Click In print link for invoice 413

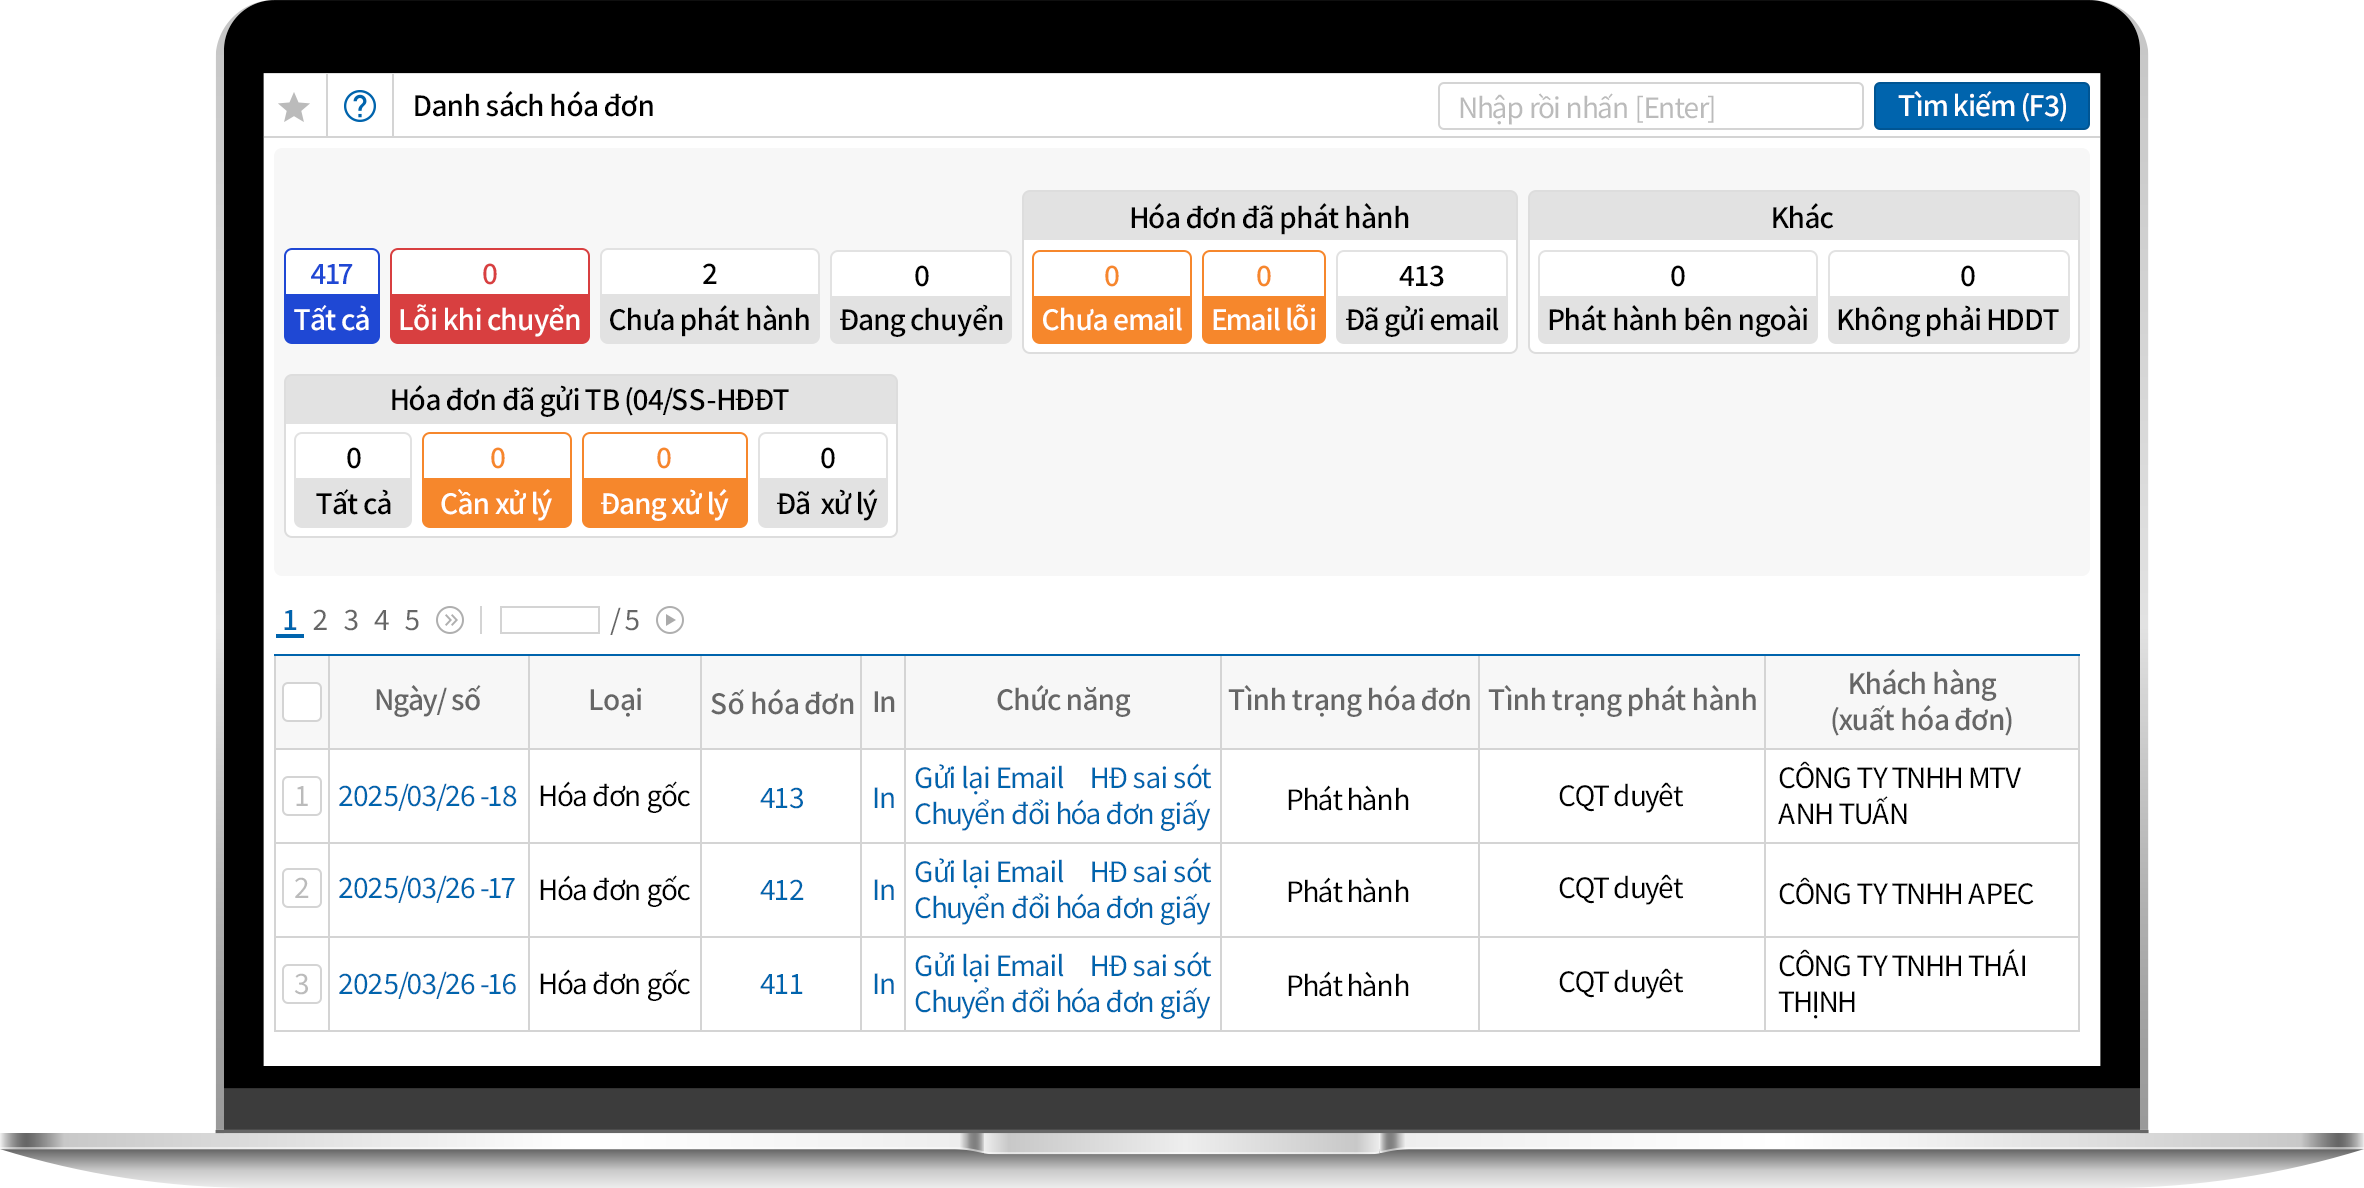coord(883,798)
